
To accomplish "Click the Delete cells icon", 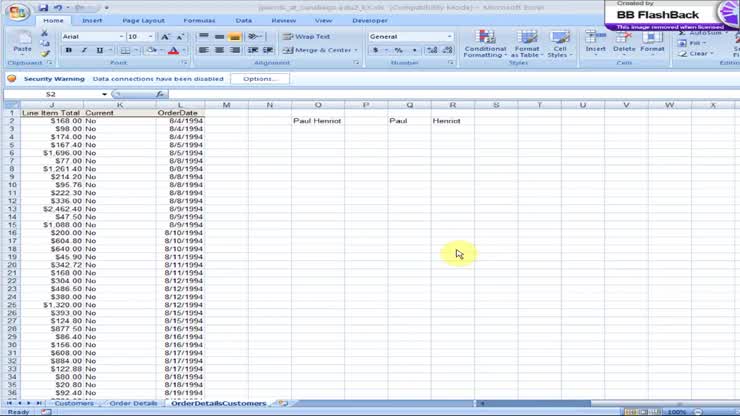I will pyautogui.click(x=624, y=42).
